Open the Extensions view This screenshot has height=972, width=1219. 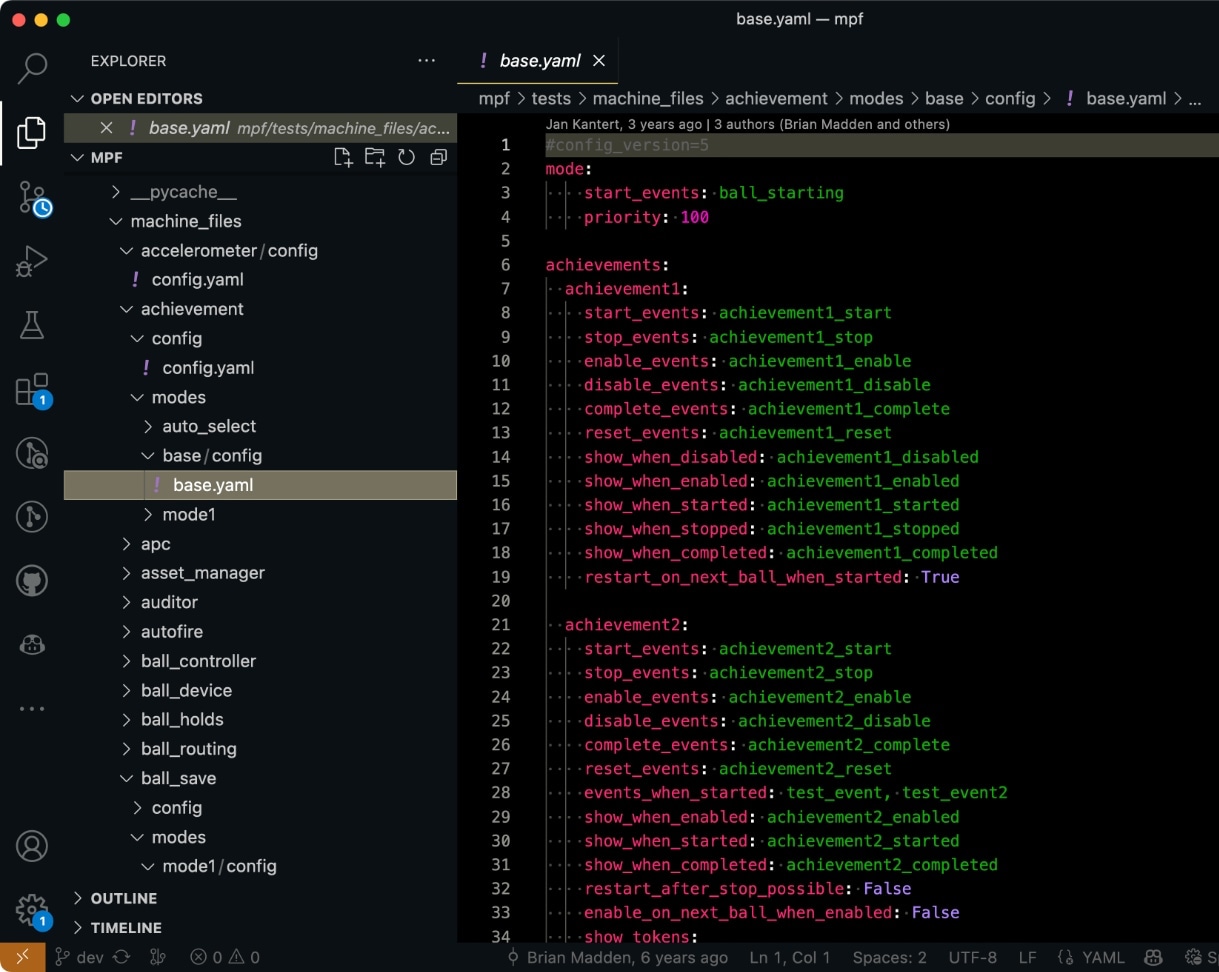[32, 389]
